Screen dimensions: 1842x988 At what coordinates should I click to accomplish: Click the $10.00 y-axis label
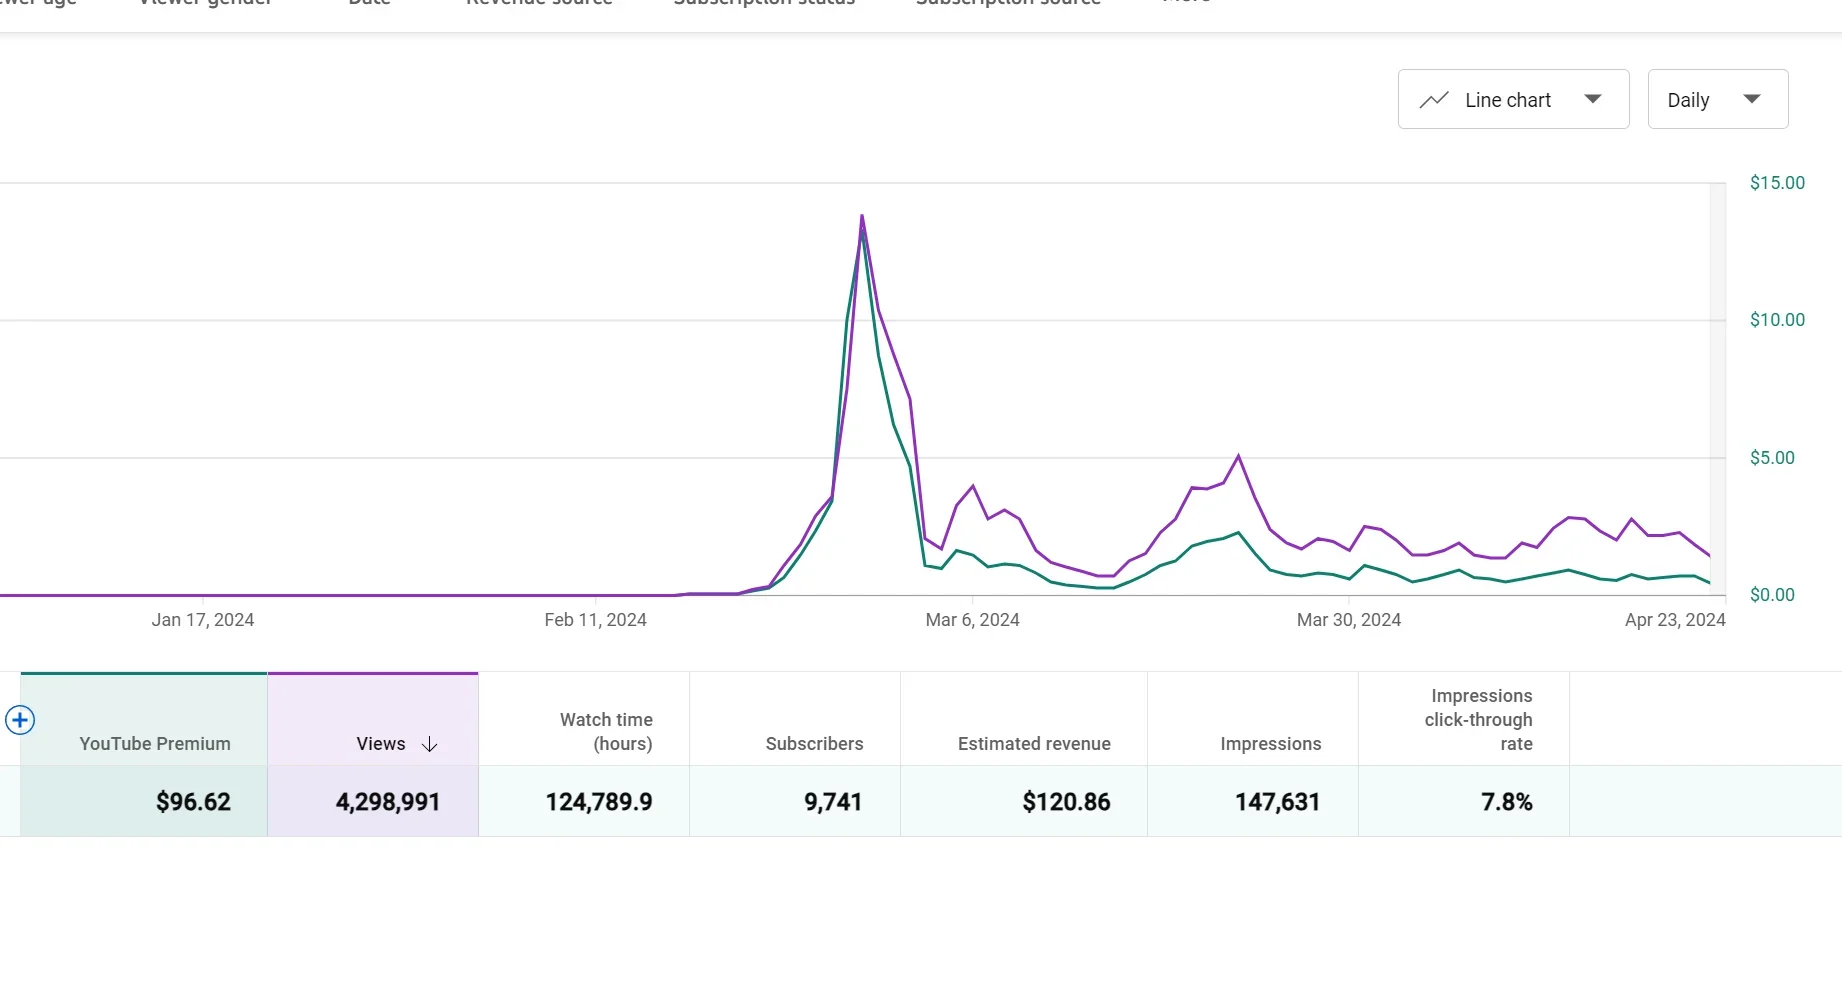click(1777, 320)
